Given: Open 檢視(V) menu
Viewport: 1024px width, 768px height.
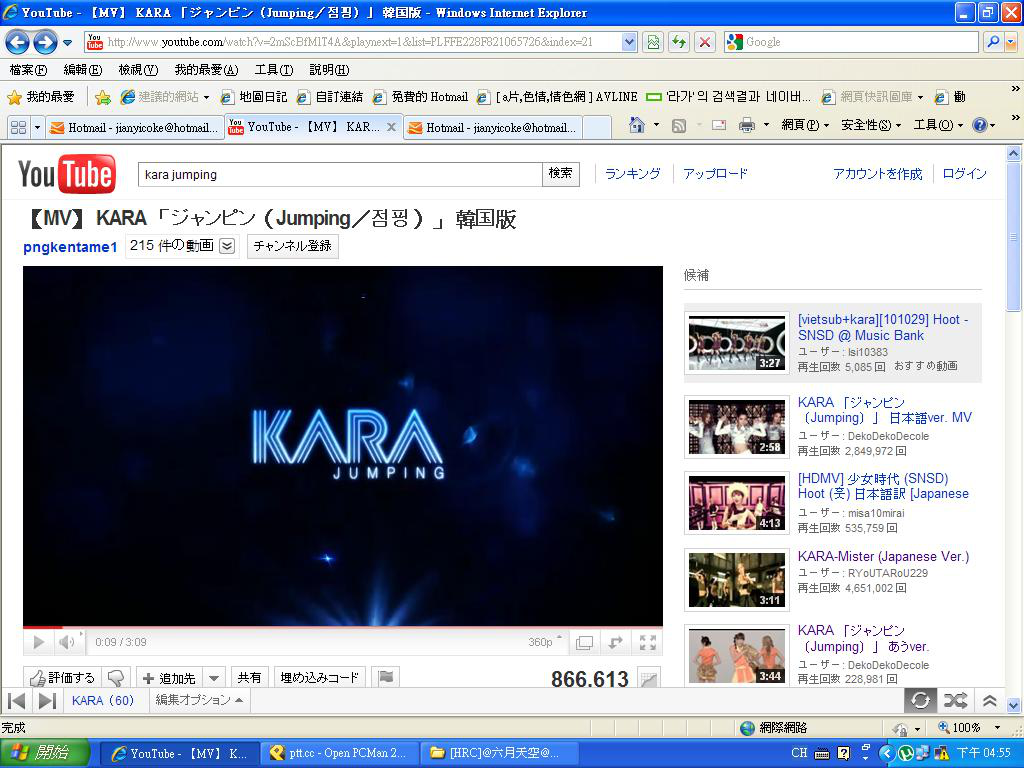Looking at the screenshot, I should 138,70.
